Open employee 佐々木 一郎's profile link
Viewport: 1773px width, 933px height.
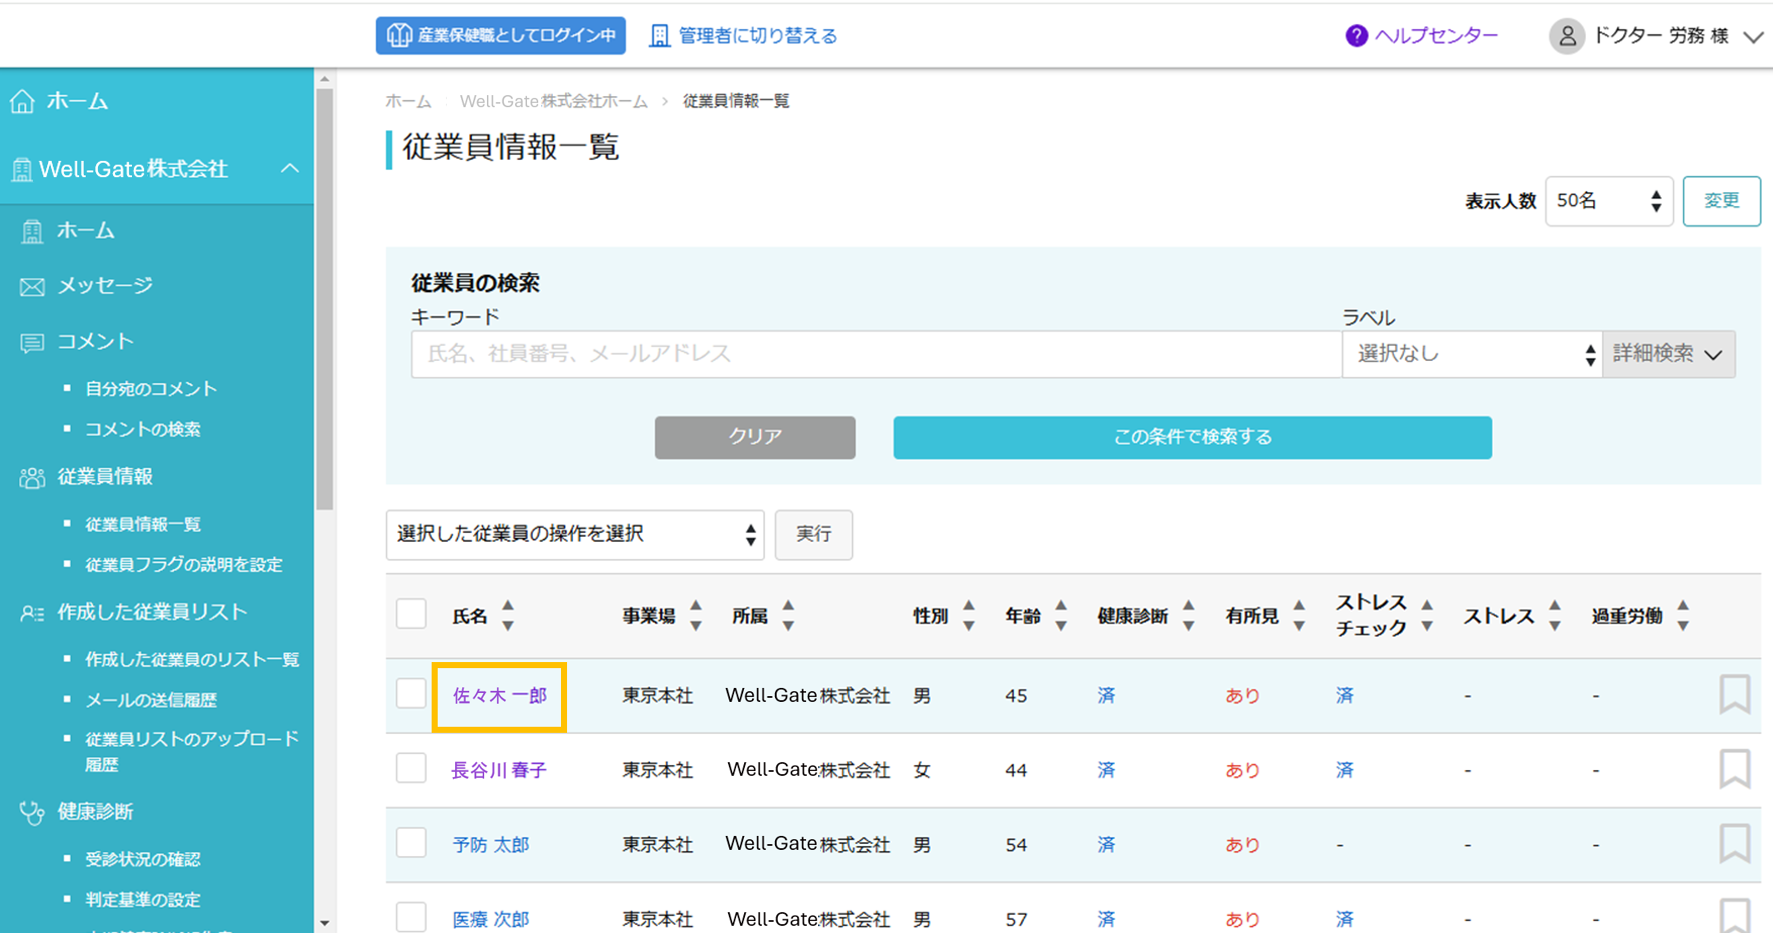(499, 696)
